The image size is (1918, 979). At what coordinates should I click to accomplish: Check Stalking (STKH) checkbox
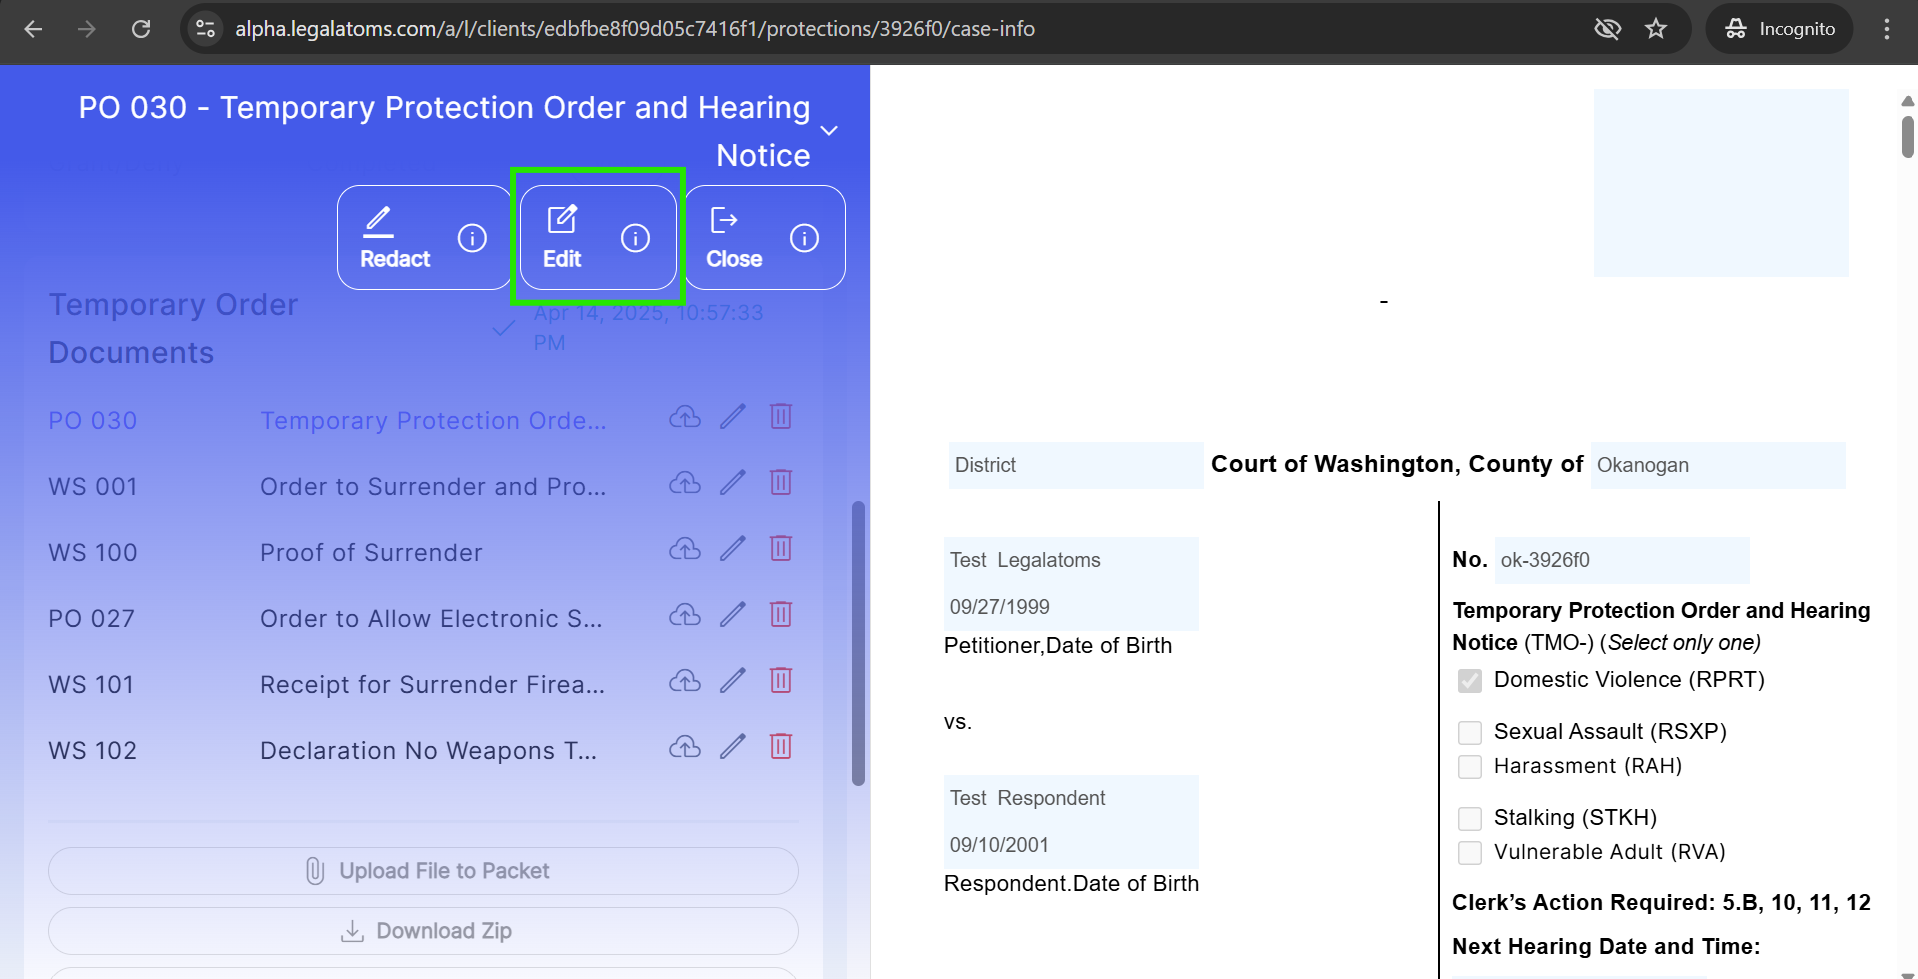pos(1470,819)
